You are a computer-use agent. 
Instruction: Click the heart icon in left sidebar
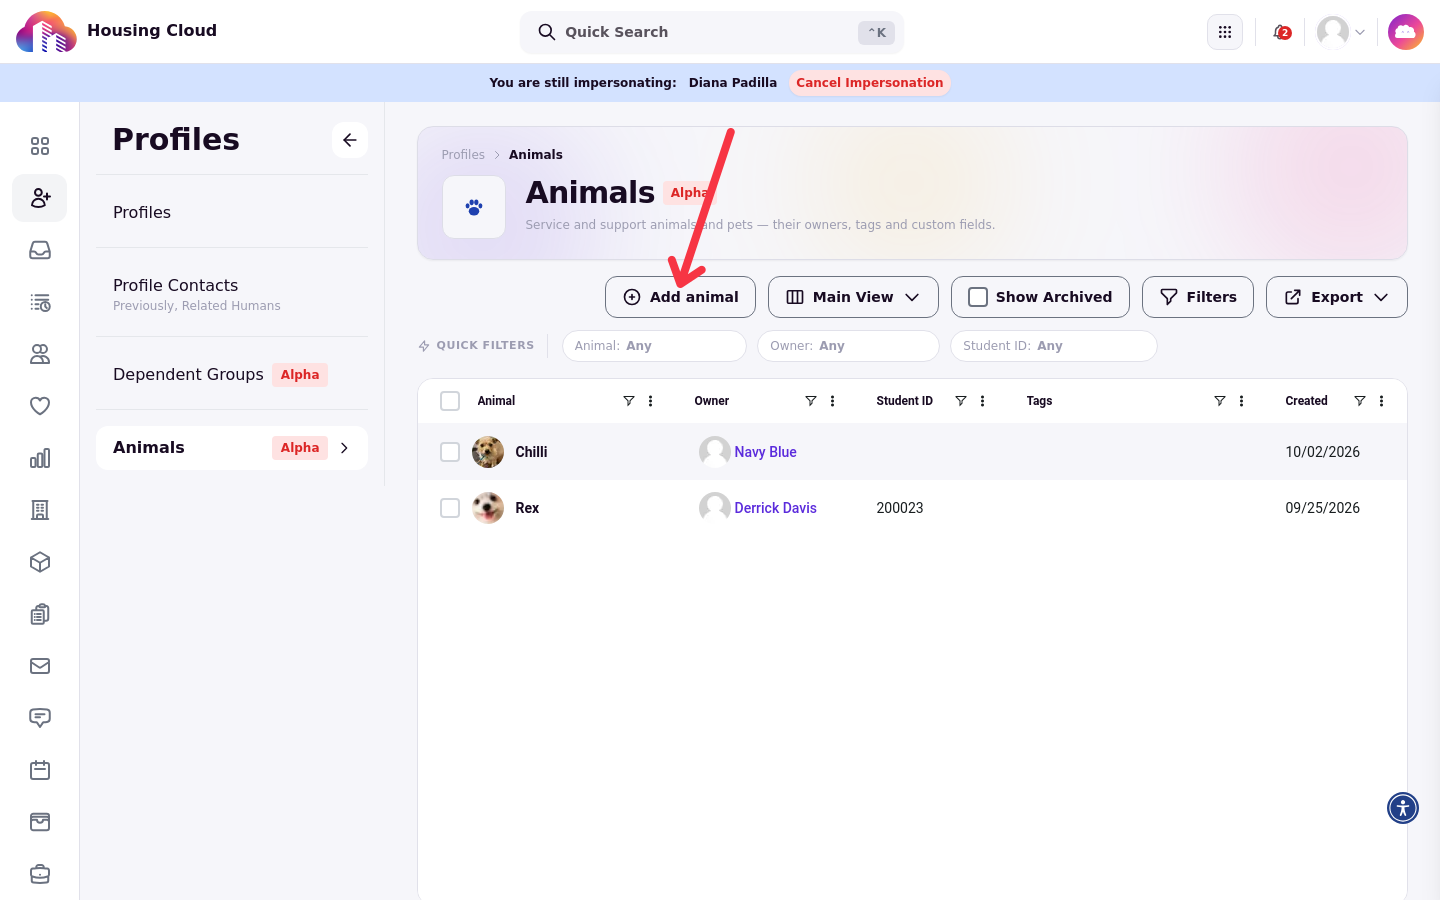[40, 406]
